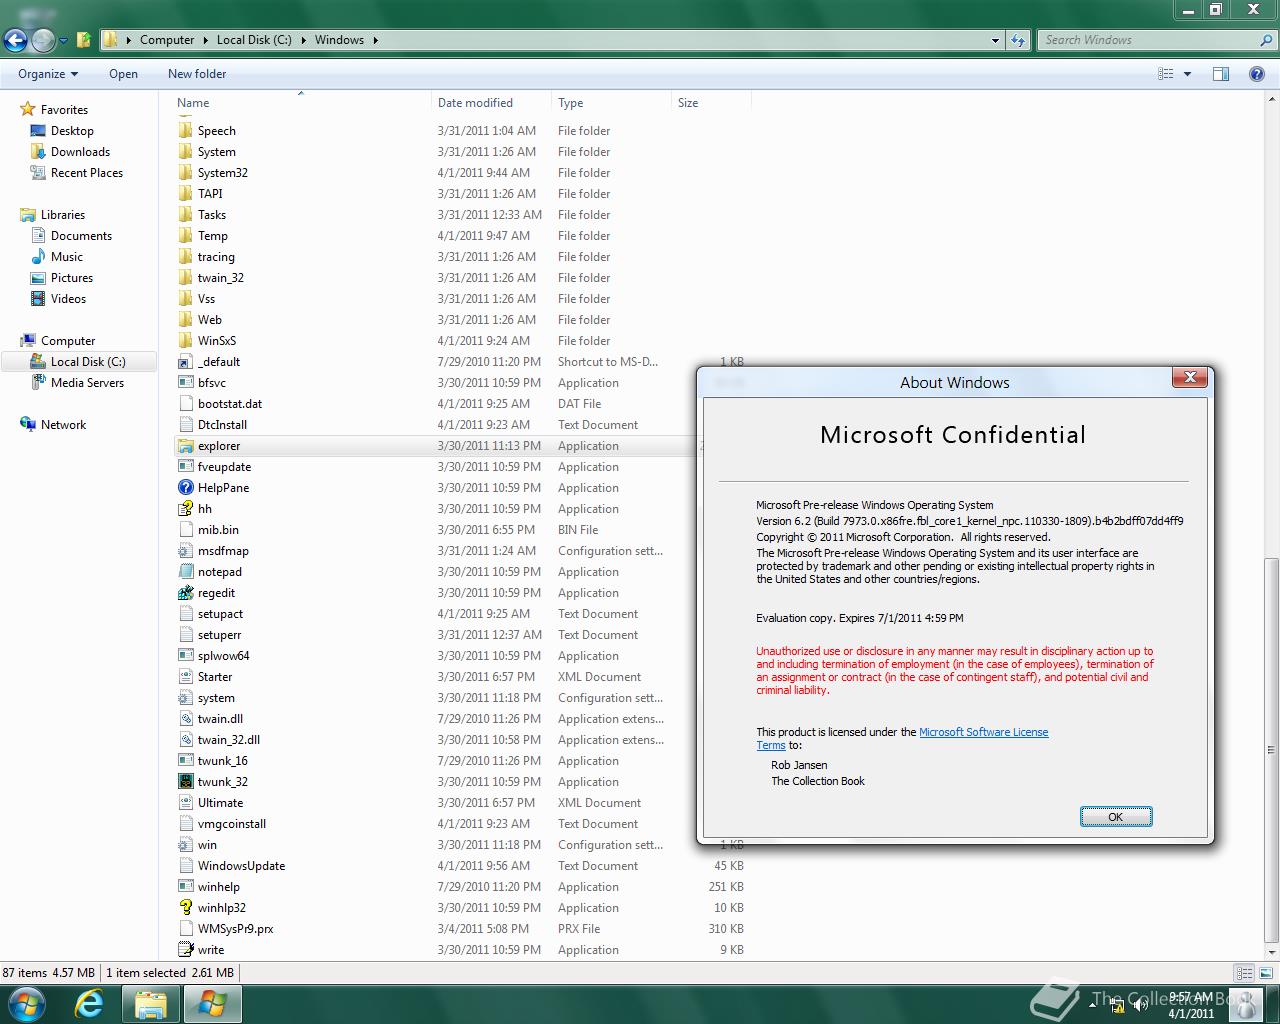Select the WindowsUpdate text document row

click(462, 866)
